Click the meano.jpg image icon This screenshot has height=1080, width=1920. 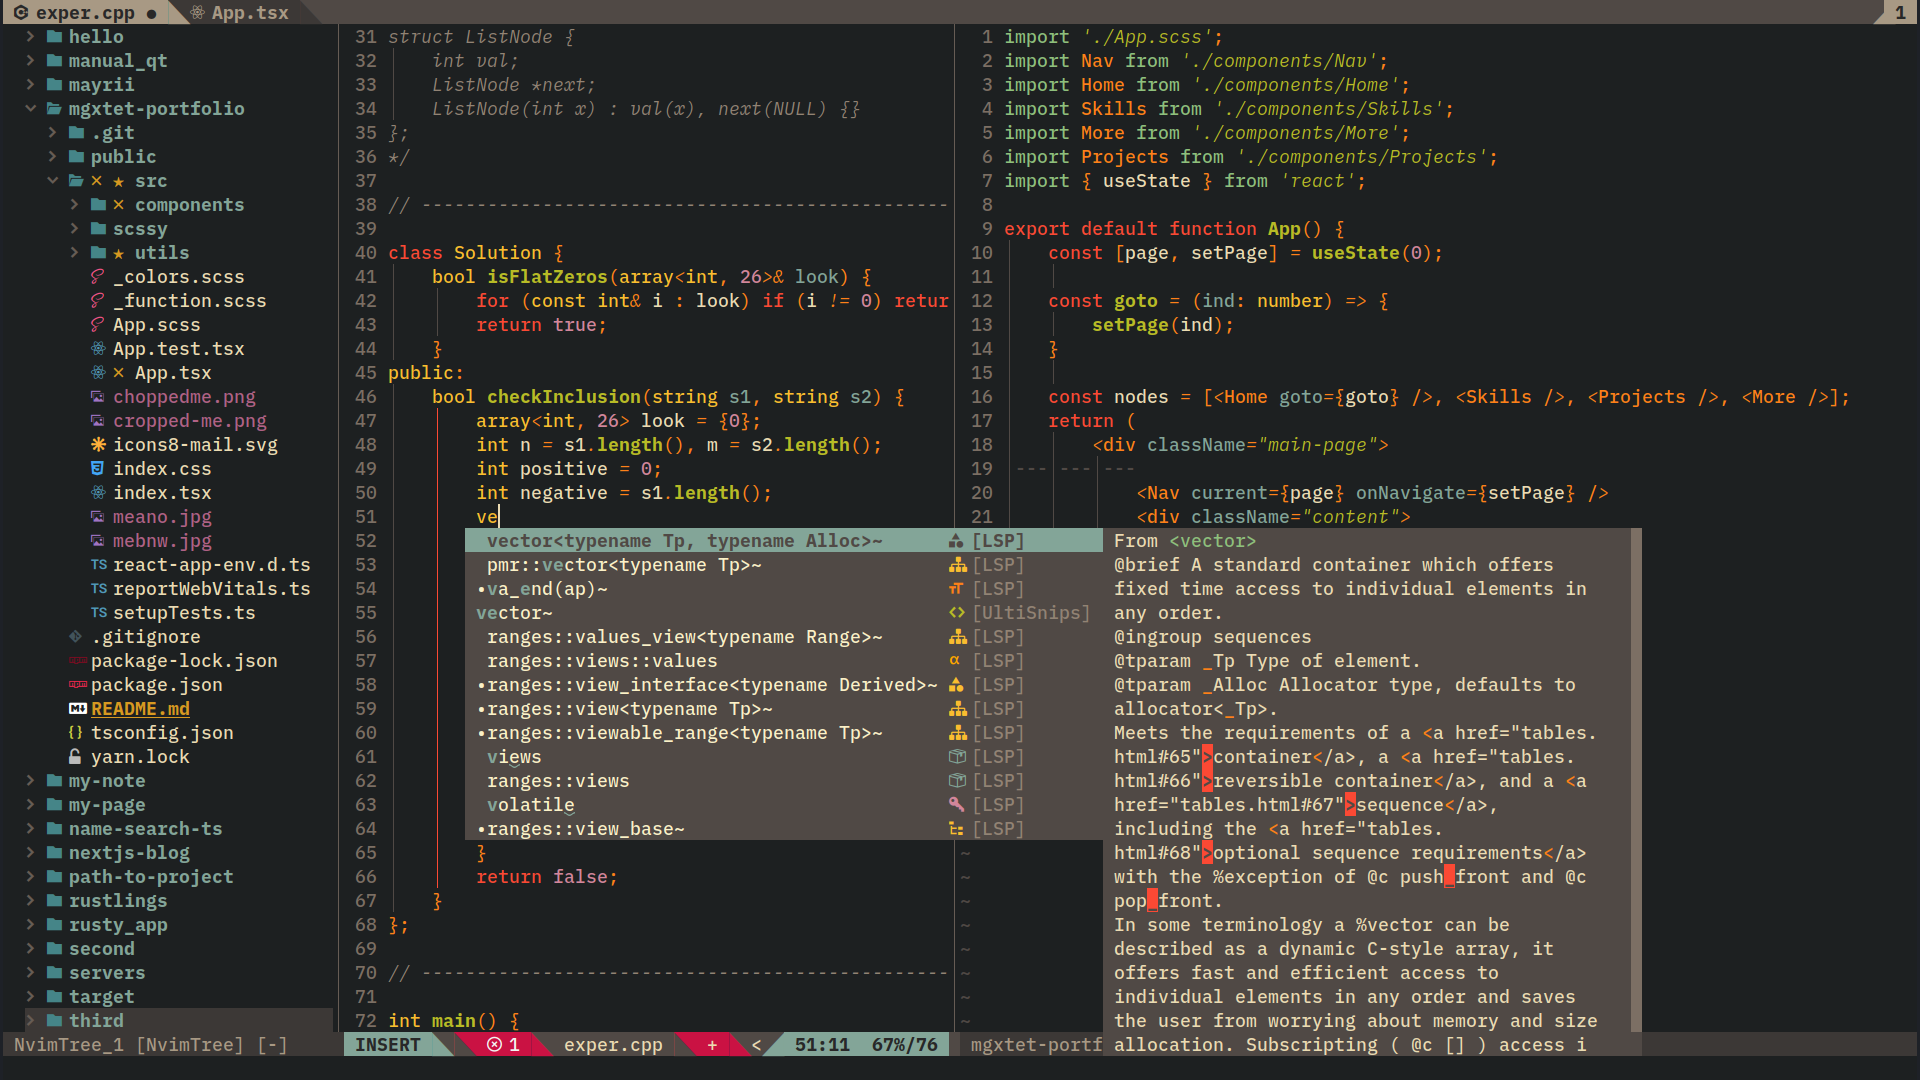click(x=98, y=516)
